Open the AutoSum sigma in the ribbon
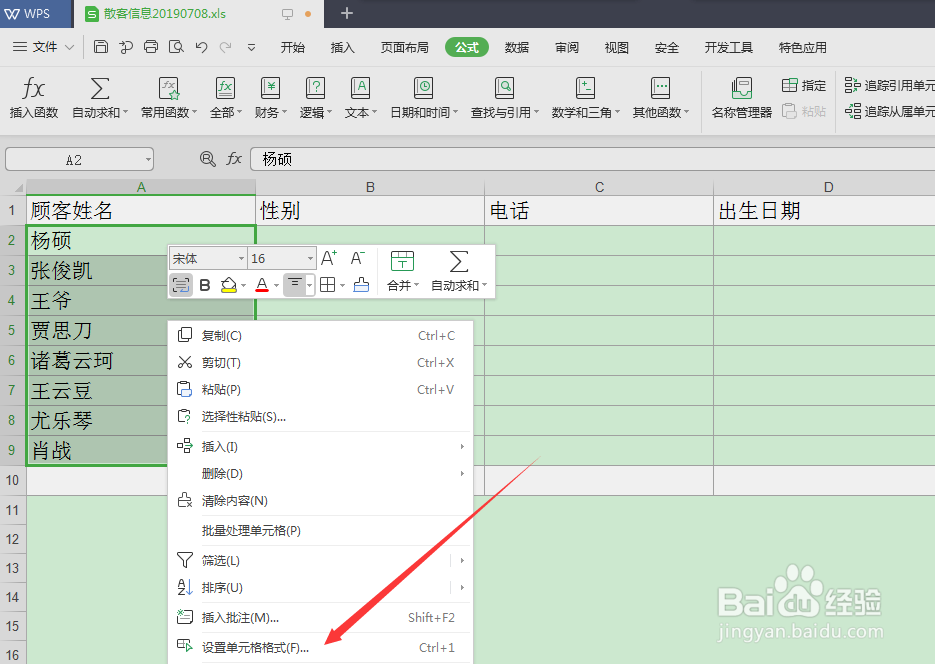Viewport: 935px width, 664px height. [100, 89]
